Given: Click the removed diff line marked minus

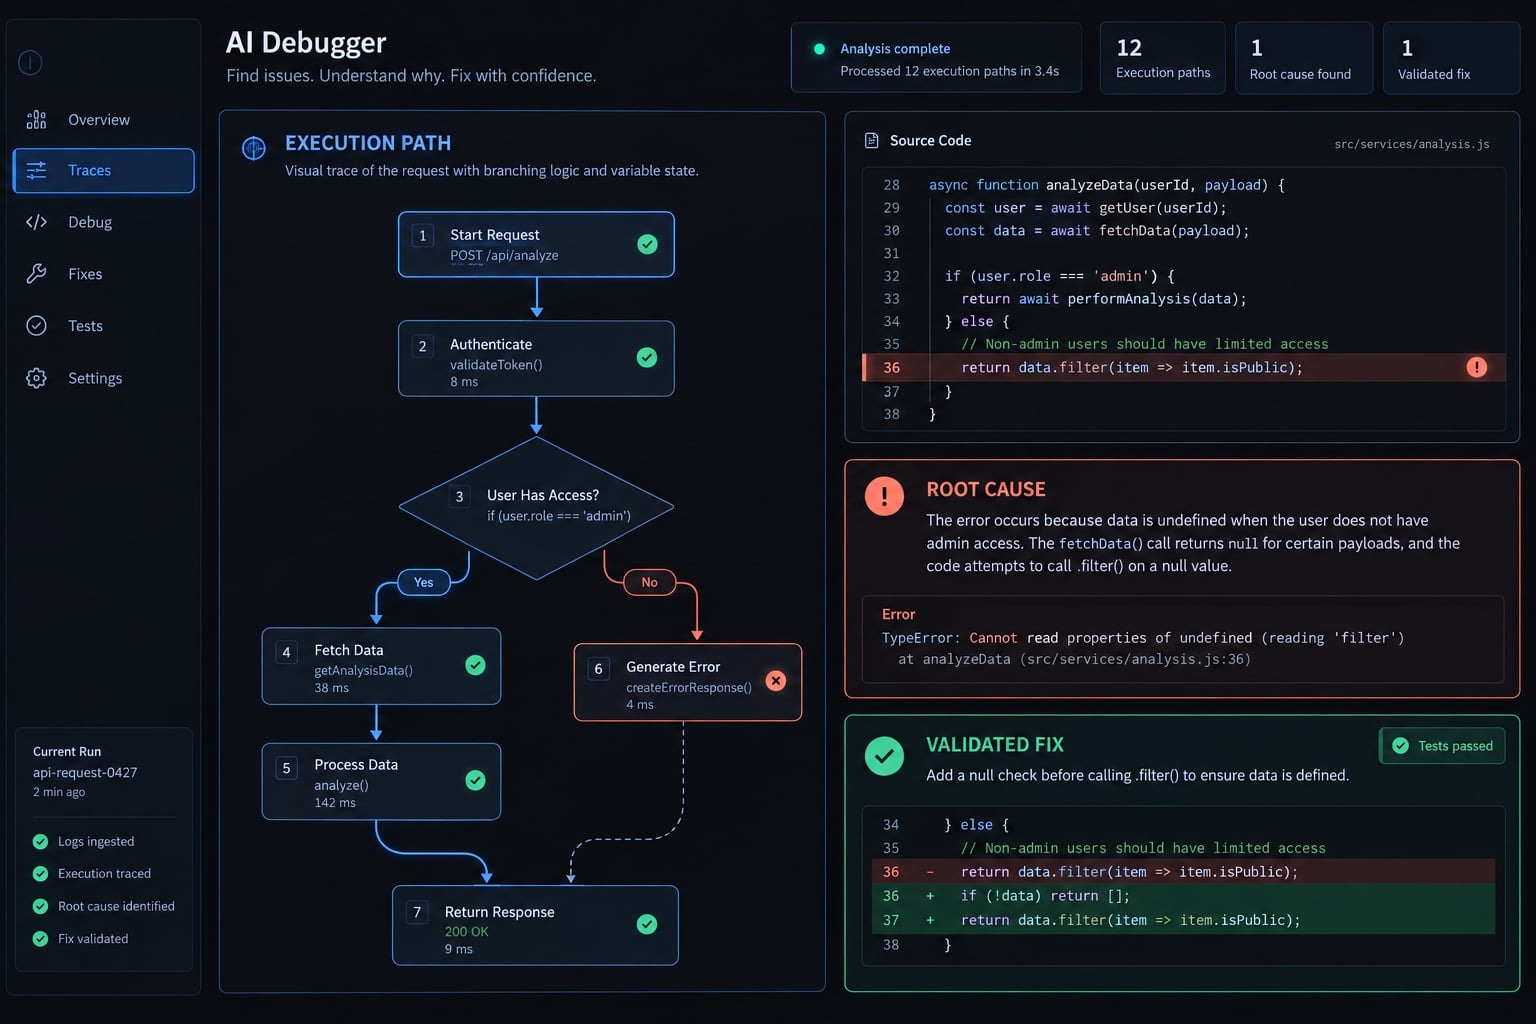Looking at the screenshot, I should coord(1184,872).
